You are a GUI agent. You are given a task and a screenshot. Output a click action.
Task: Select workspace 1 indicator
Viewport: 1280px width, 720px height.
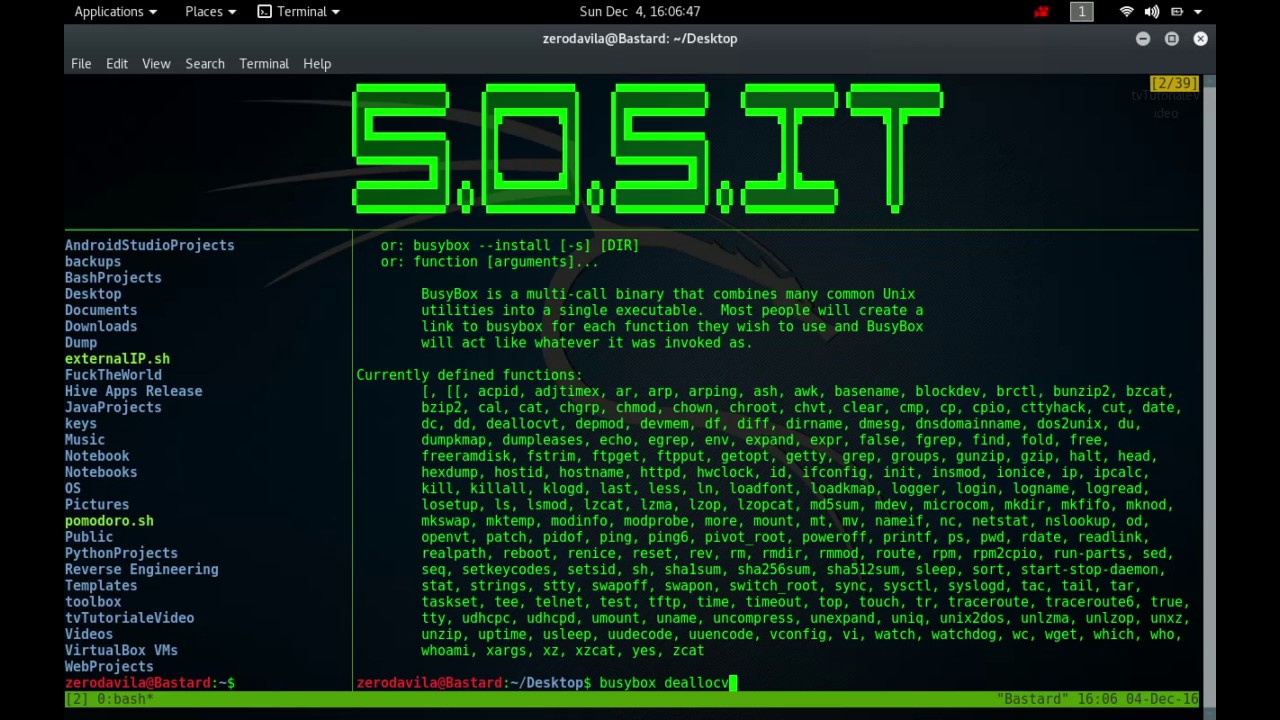click(x=1081, y=12)
